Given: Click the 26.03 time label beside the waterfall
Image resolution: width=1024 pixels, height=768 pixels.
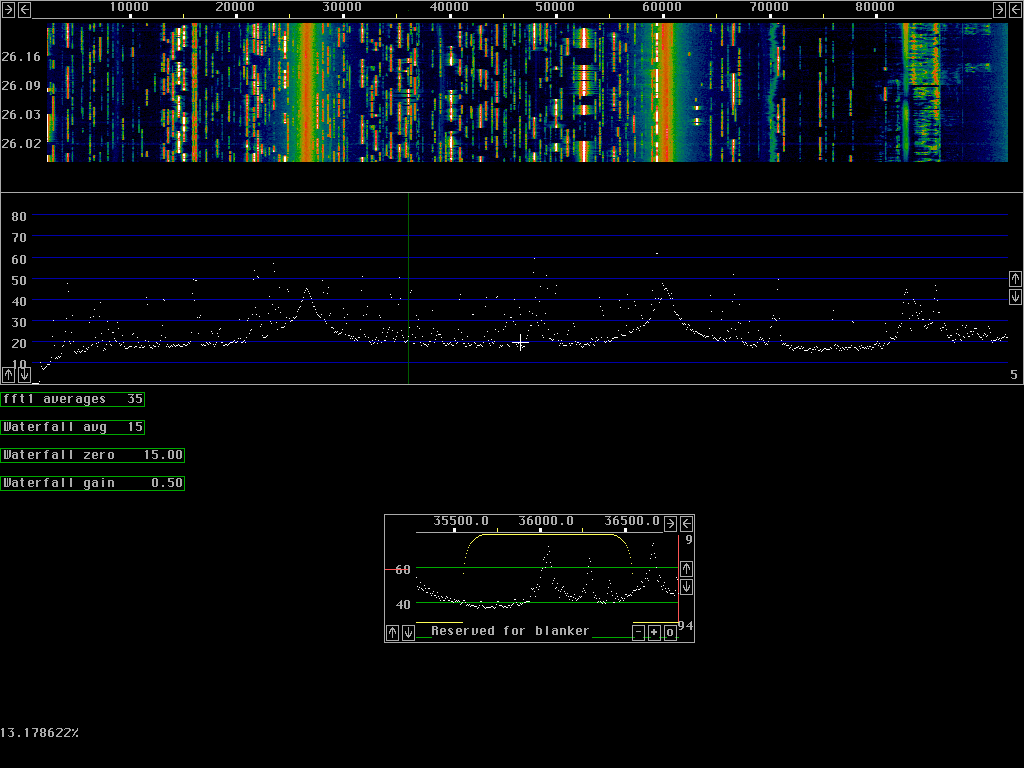Looking at the screenshot, I should coord(21,114).
